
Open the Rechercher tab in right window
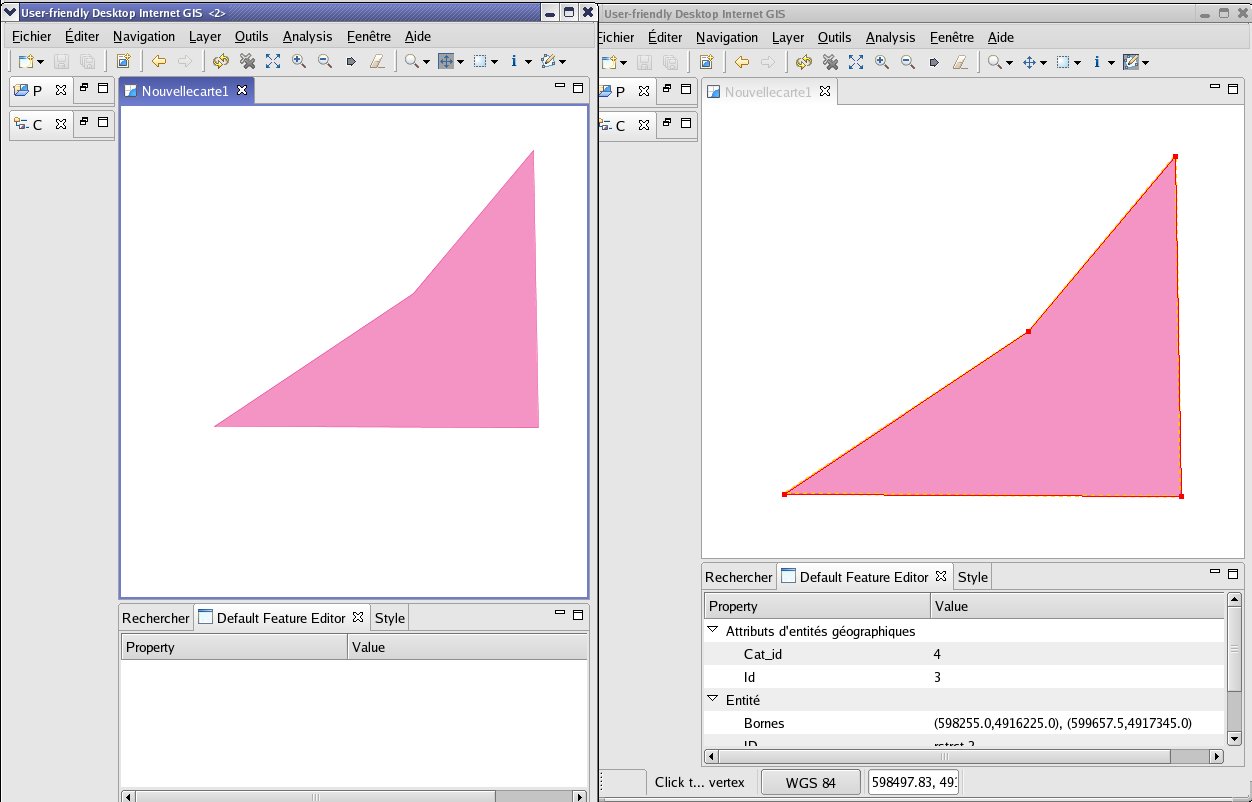pyautogui.click(x=738, y=577)
